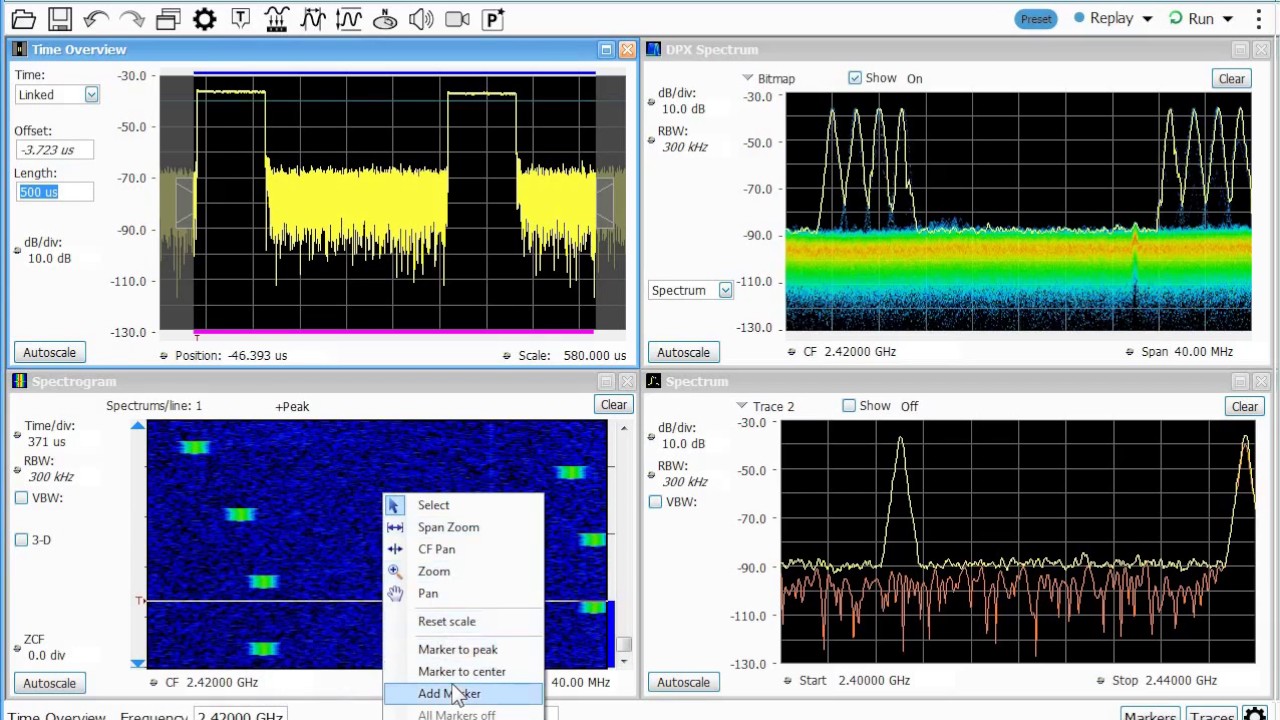Click Autoscale in Spectrogram panel
The image size is (1280, 720).
[49, 683]
